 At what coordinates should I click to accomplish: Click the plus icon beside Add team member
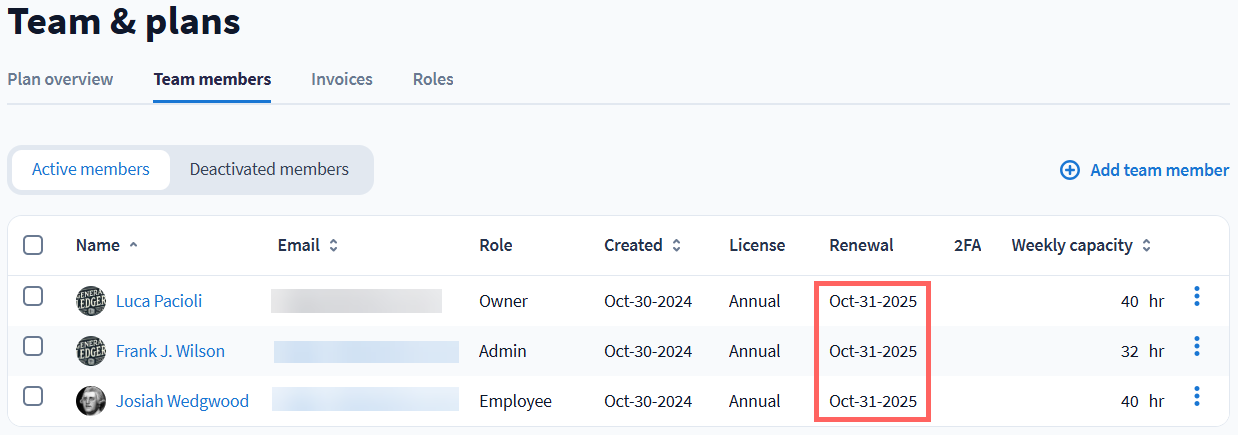[x=1070, y=170]
